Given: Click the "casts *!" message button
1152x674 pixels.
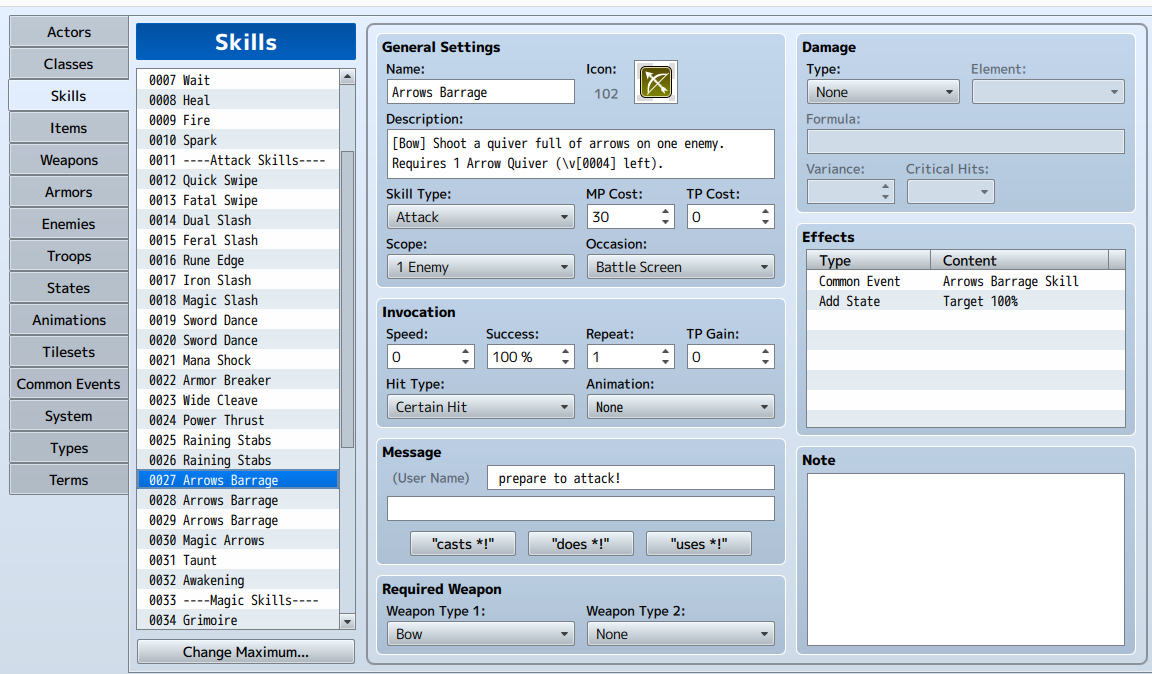Looking at the screenshot, I should pyautogui.click(x=463, y=544).
